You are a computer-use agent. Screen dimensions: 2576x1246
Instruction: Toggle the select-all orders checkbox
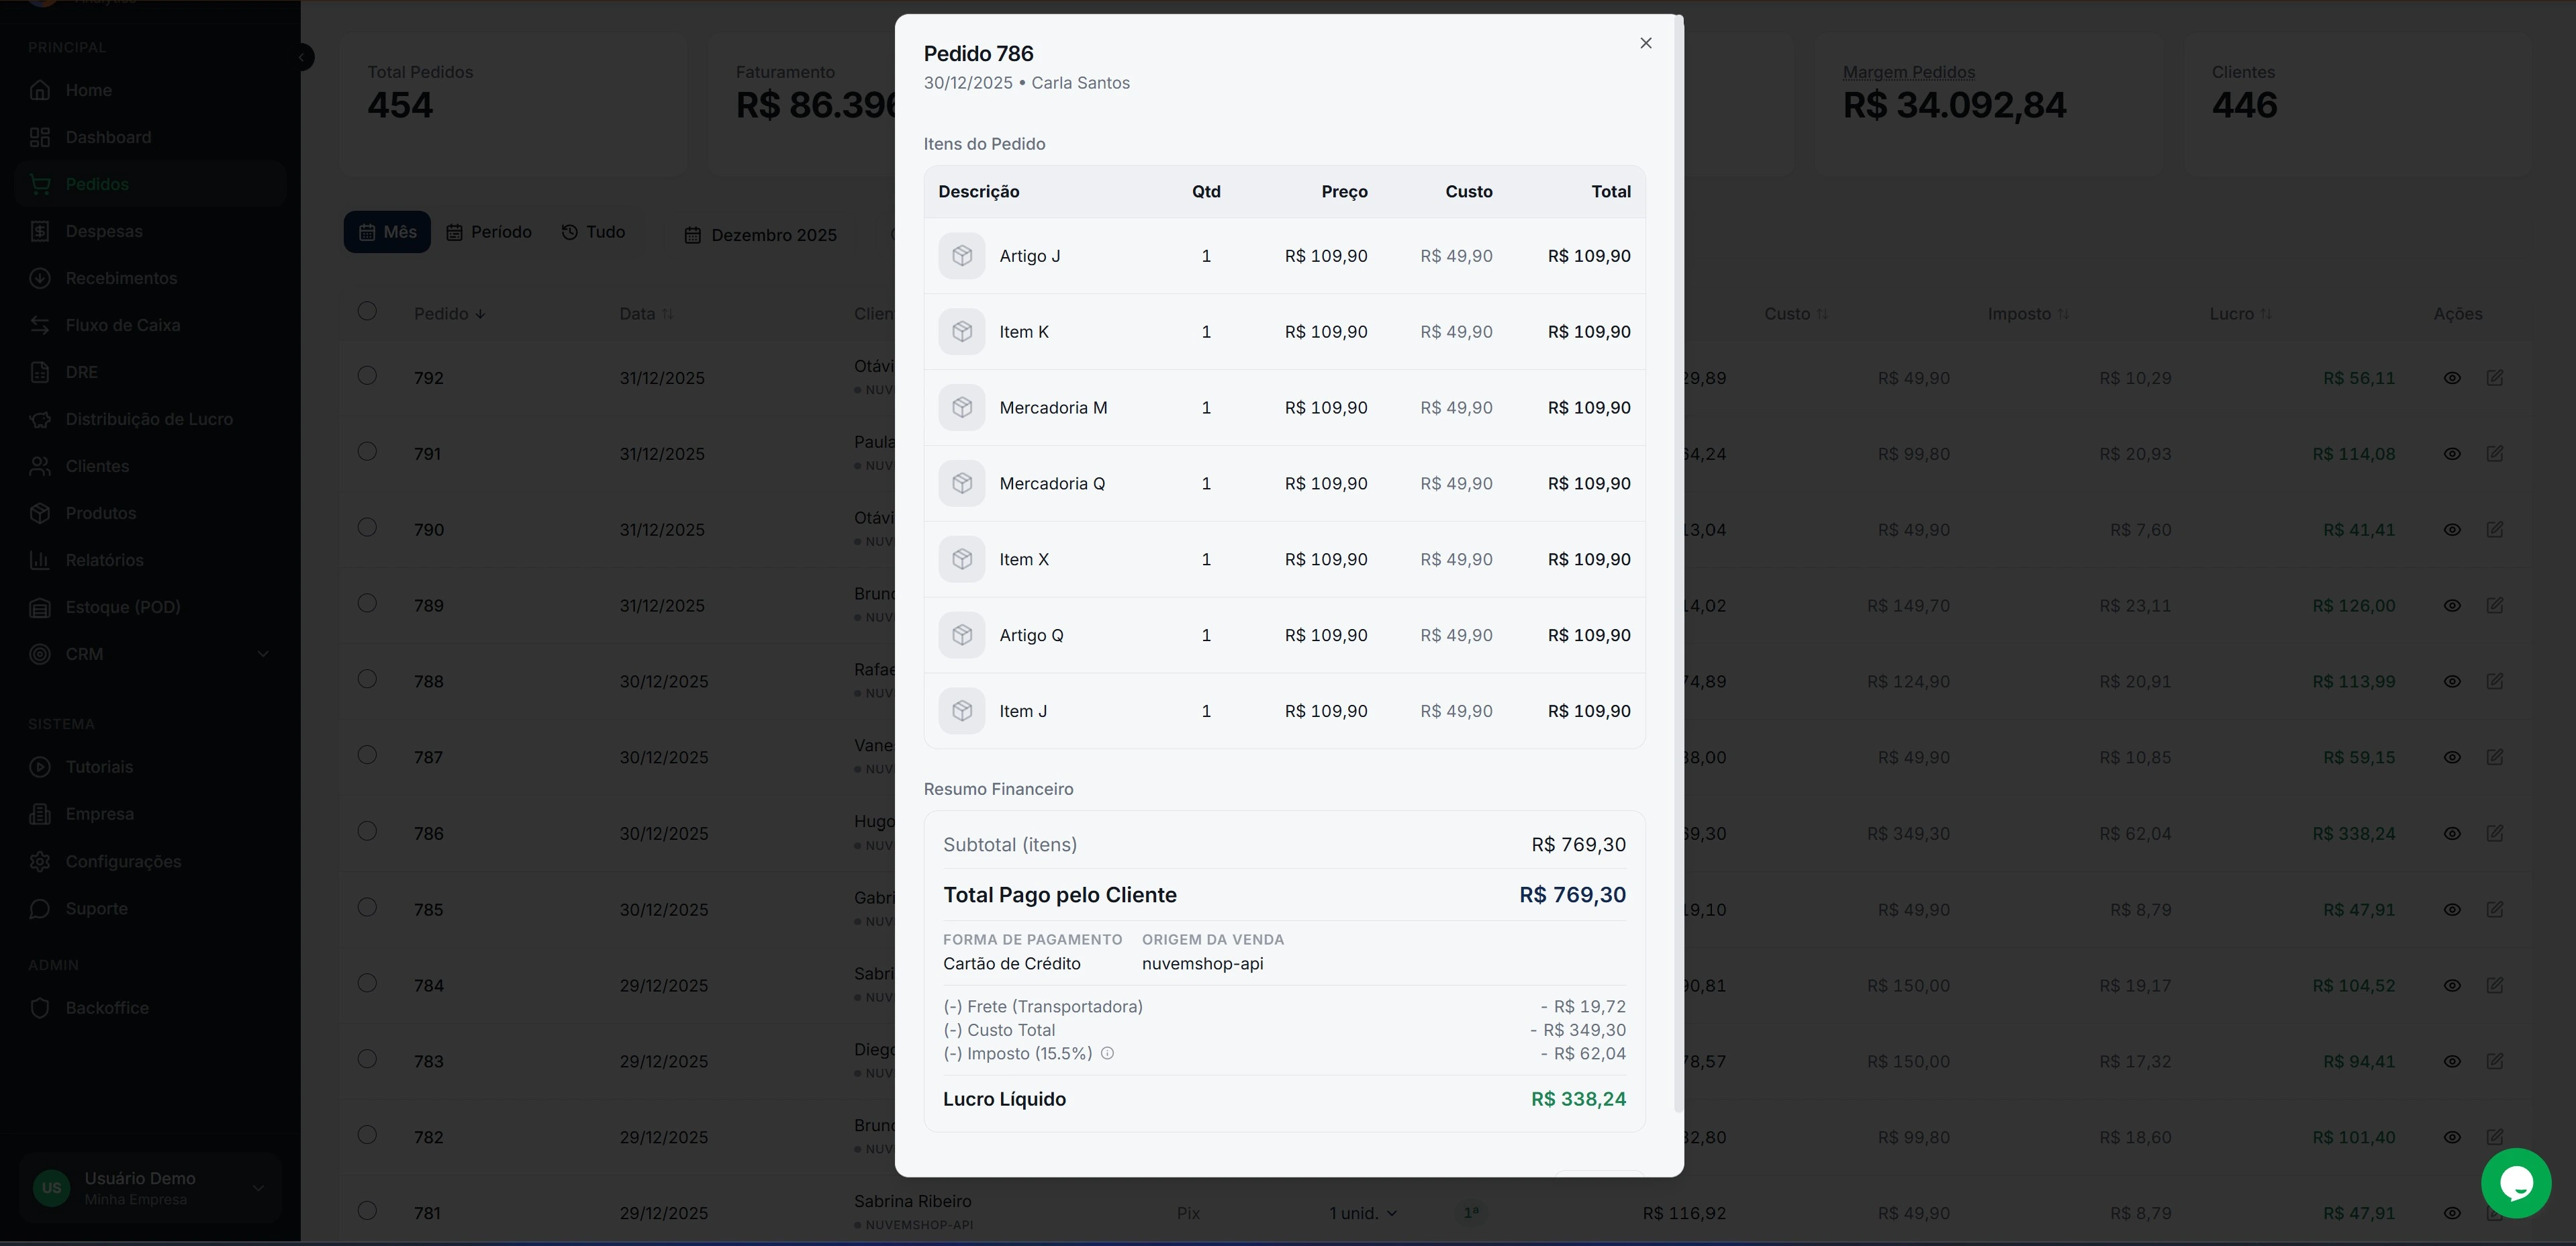point(367,311)
